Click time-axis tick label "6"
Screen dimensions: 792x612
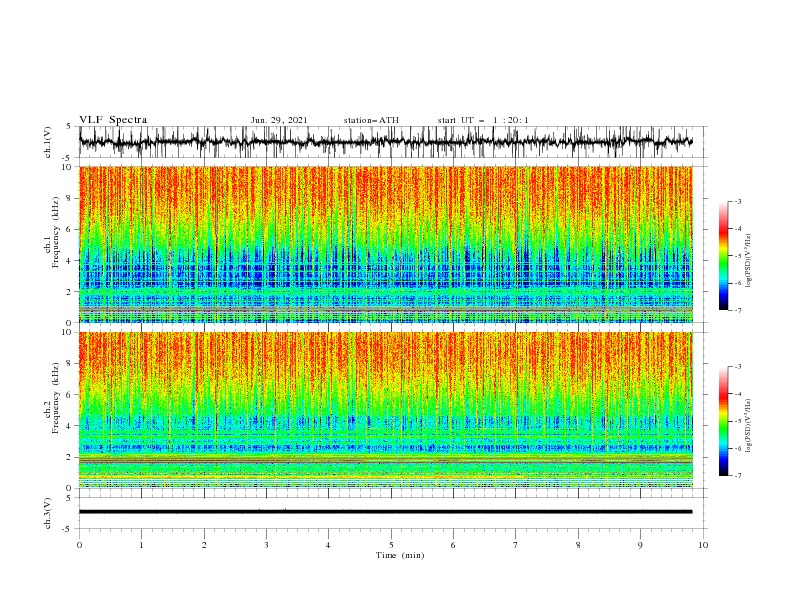tap(453, 545)
